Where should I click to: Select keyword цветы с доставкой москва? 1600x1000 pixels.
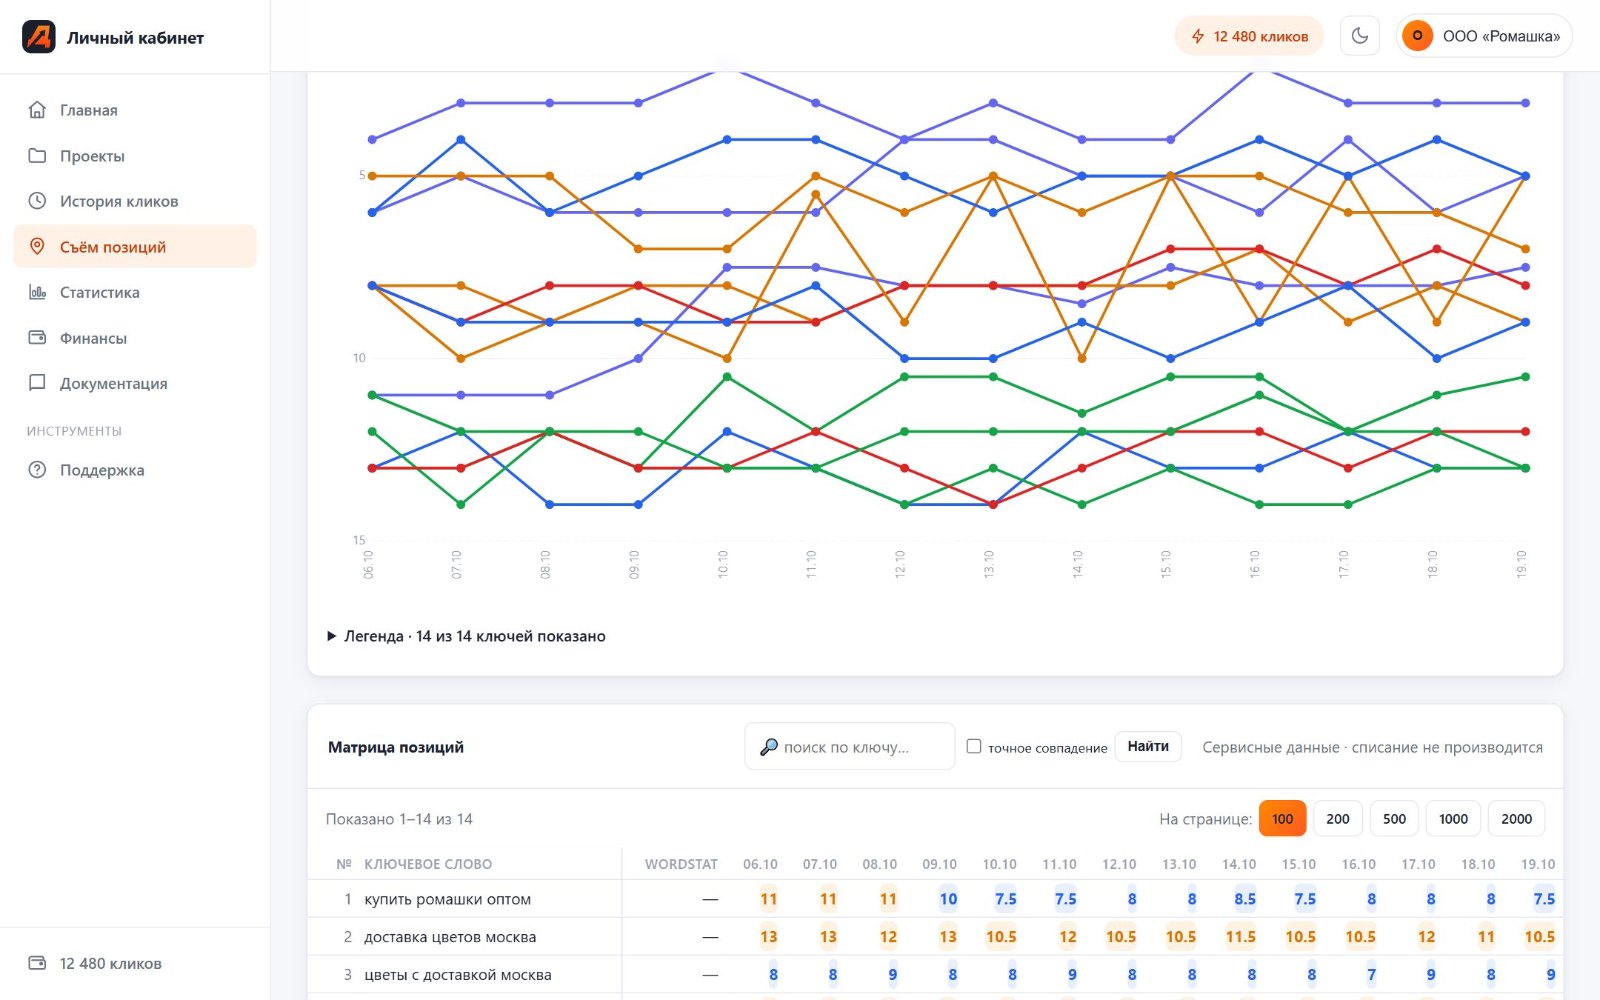458,975
